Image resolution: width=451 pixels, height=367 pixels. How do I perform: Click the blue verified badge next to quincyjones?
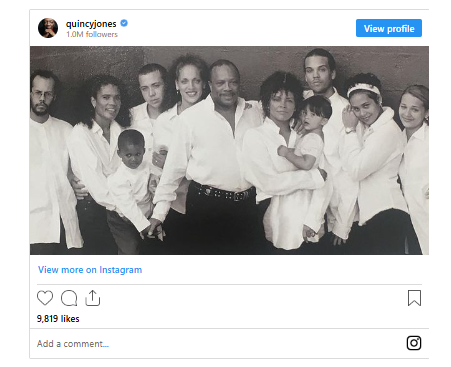(124, 23)
